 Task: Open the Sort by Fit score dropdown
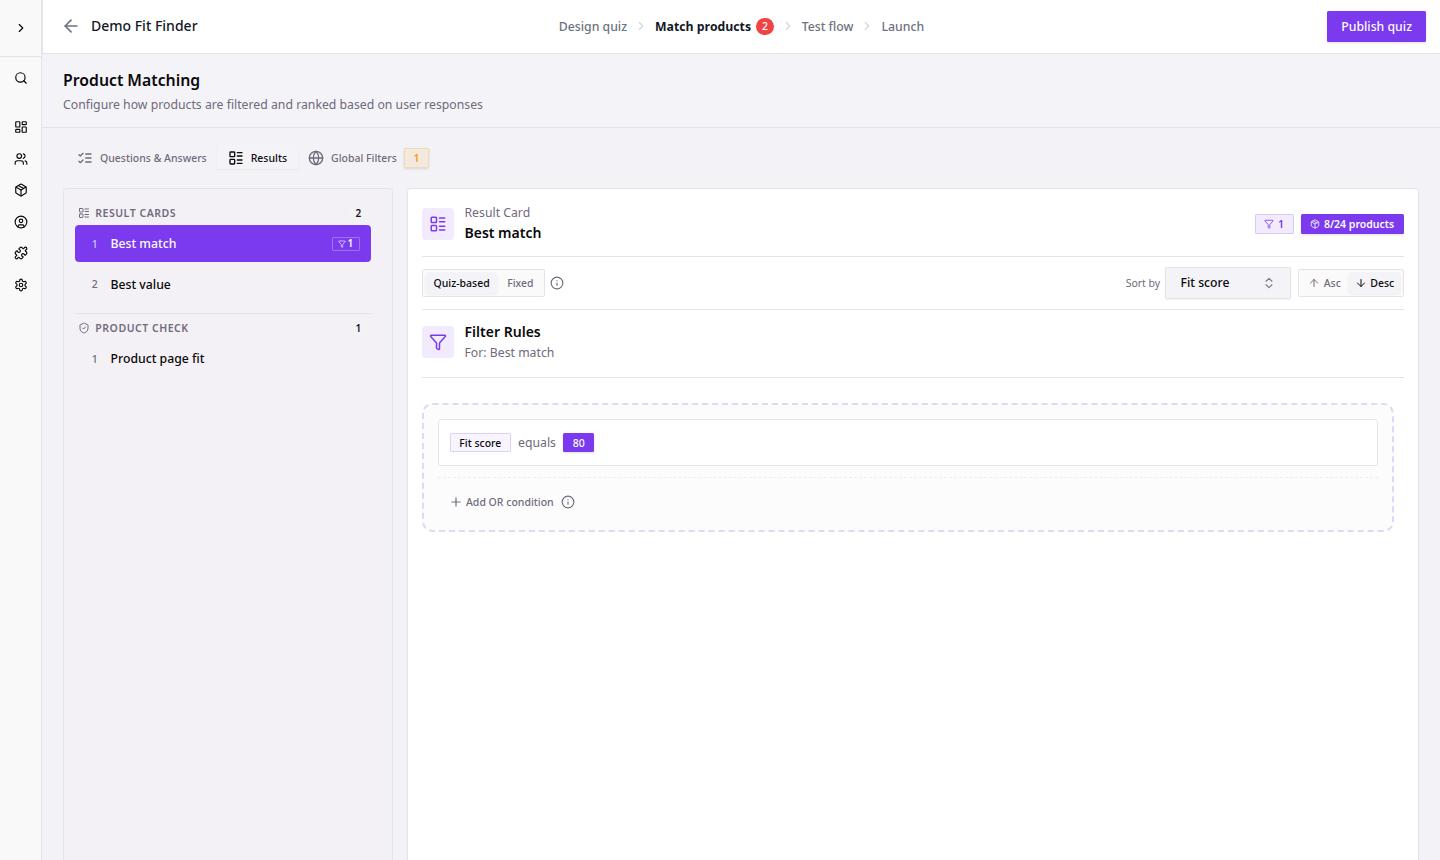[1227, 283]
